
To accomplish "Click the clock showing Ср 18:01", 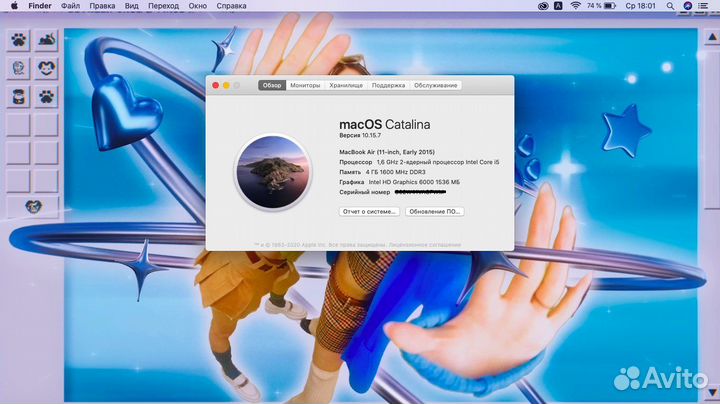I will (x=641, y=6).
